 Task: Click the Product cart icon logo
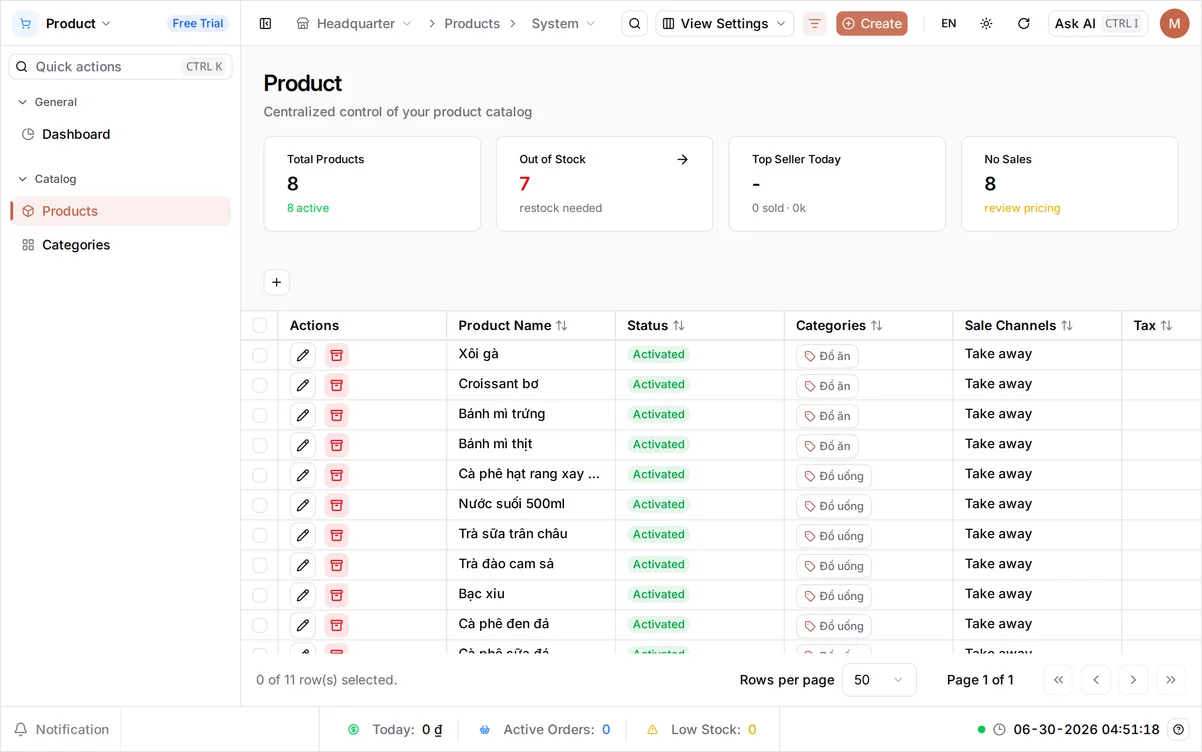(25, 23)
